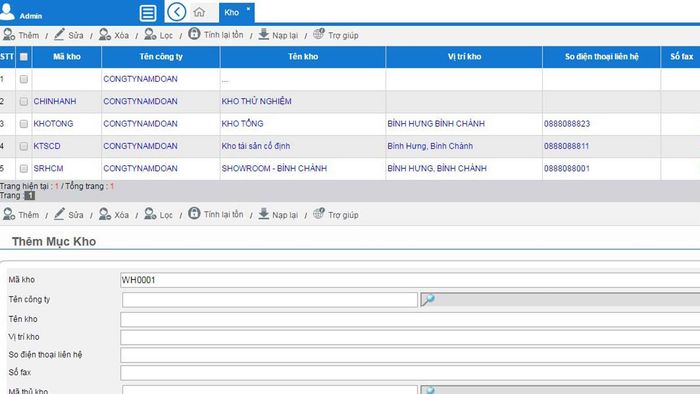Go to page 1 in pagination
This screenshot has height=394, width=700.
(29, 195)
